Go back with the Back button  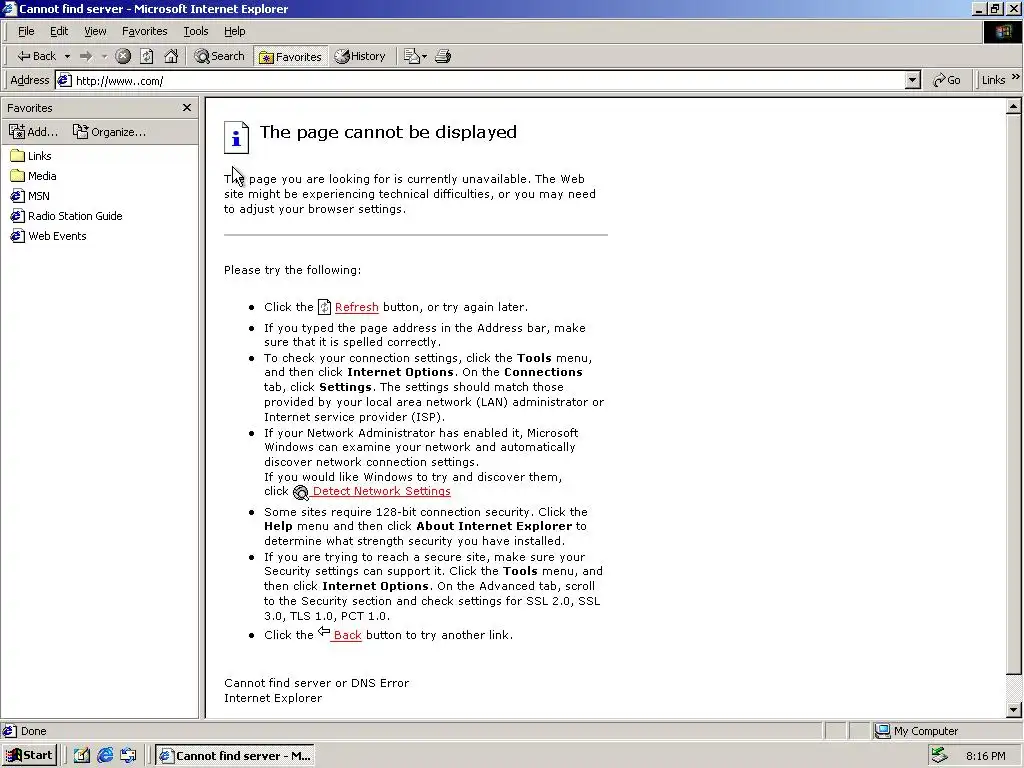coord(37,56)
